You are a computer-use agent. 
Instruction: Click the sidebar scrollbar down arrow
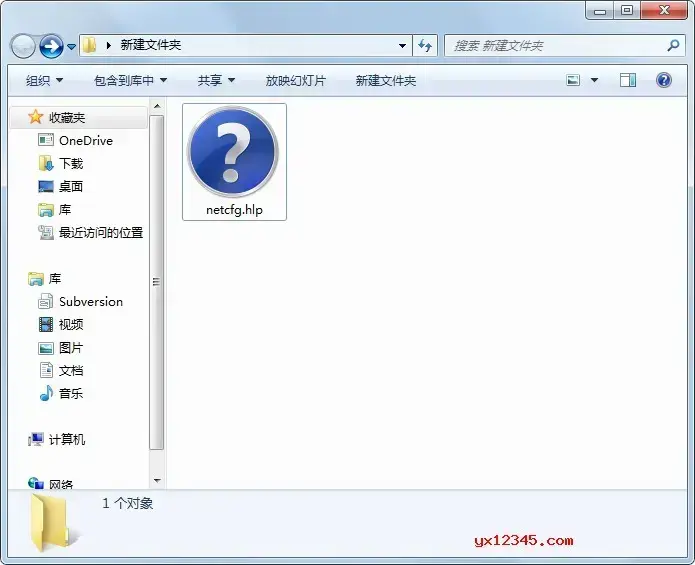click(157, 480)
